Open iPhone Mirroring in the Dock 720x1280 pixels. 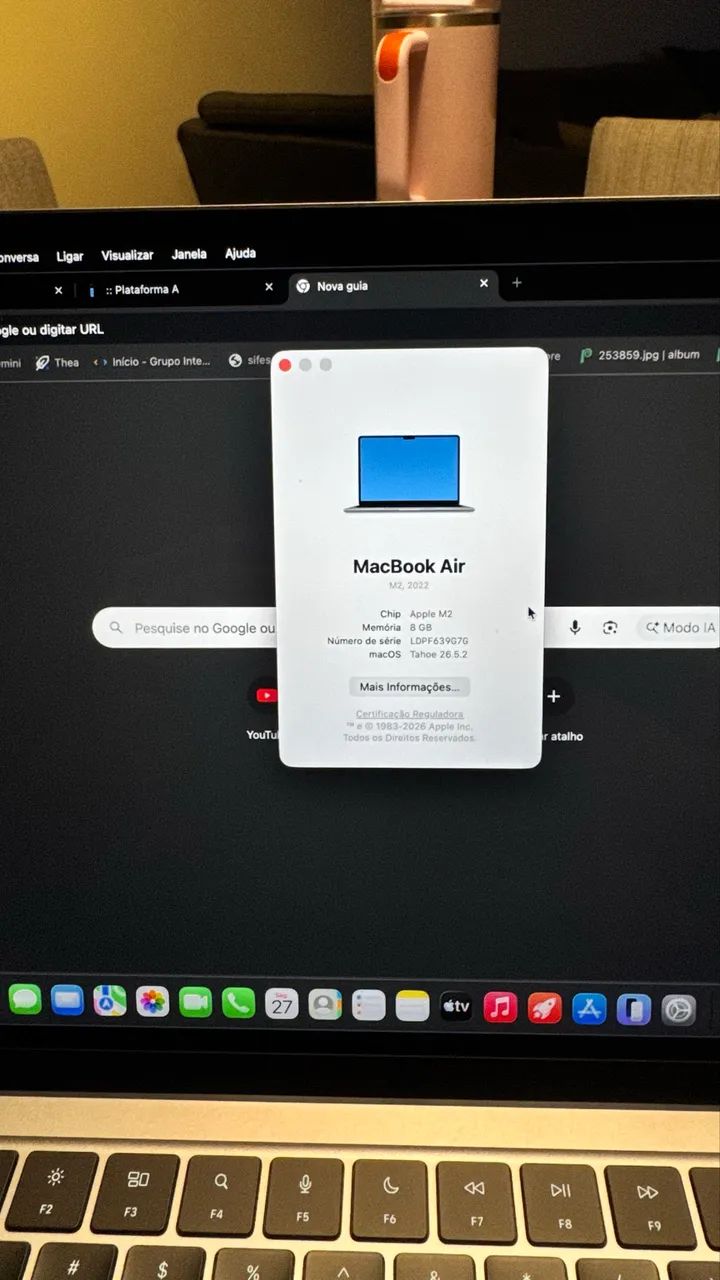[x=634, y=1010]
